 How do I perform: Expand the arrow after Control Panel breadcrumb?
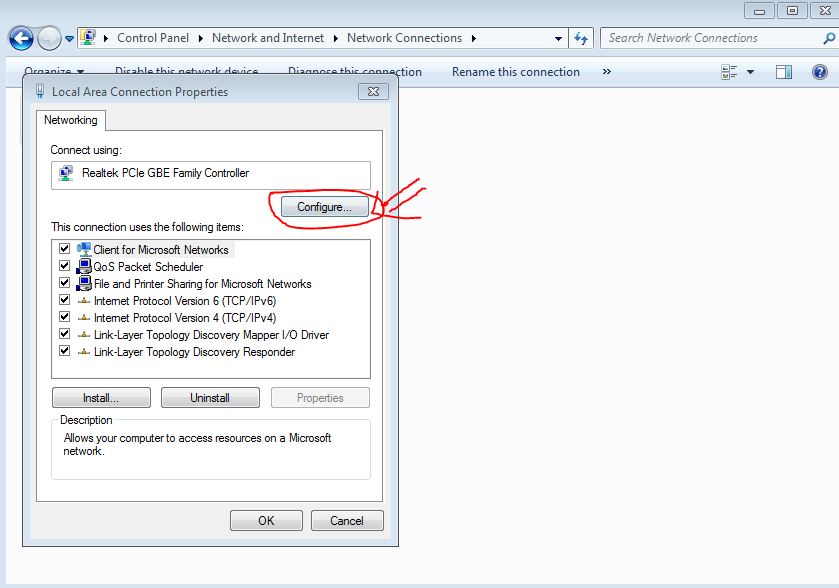point(201,39)
